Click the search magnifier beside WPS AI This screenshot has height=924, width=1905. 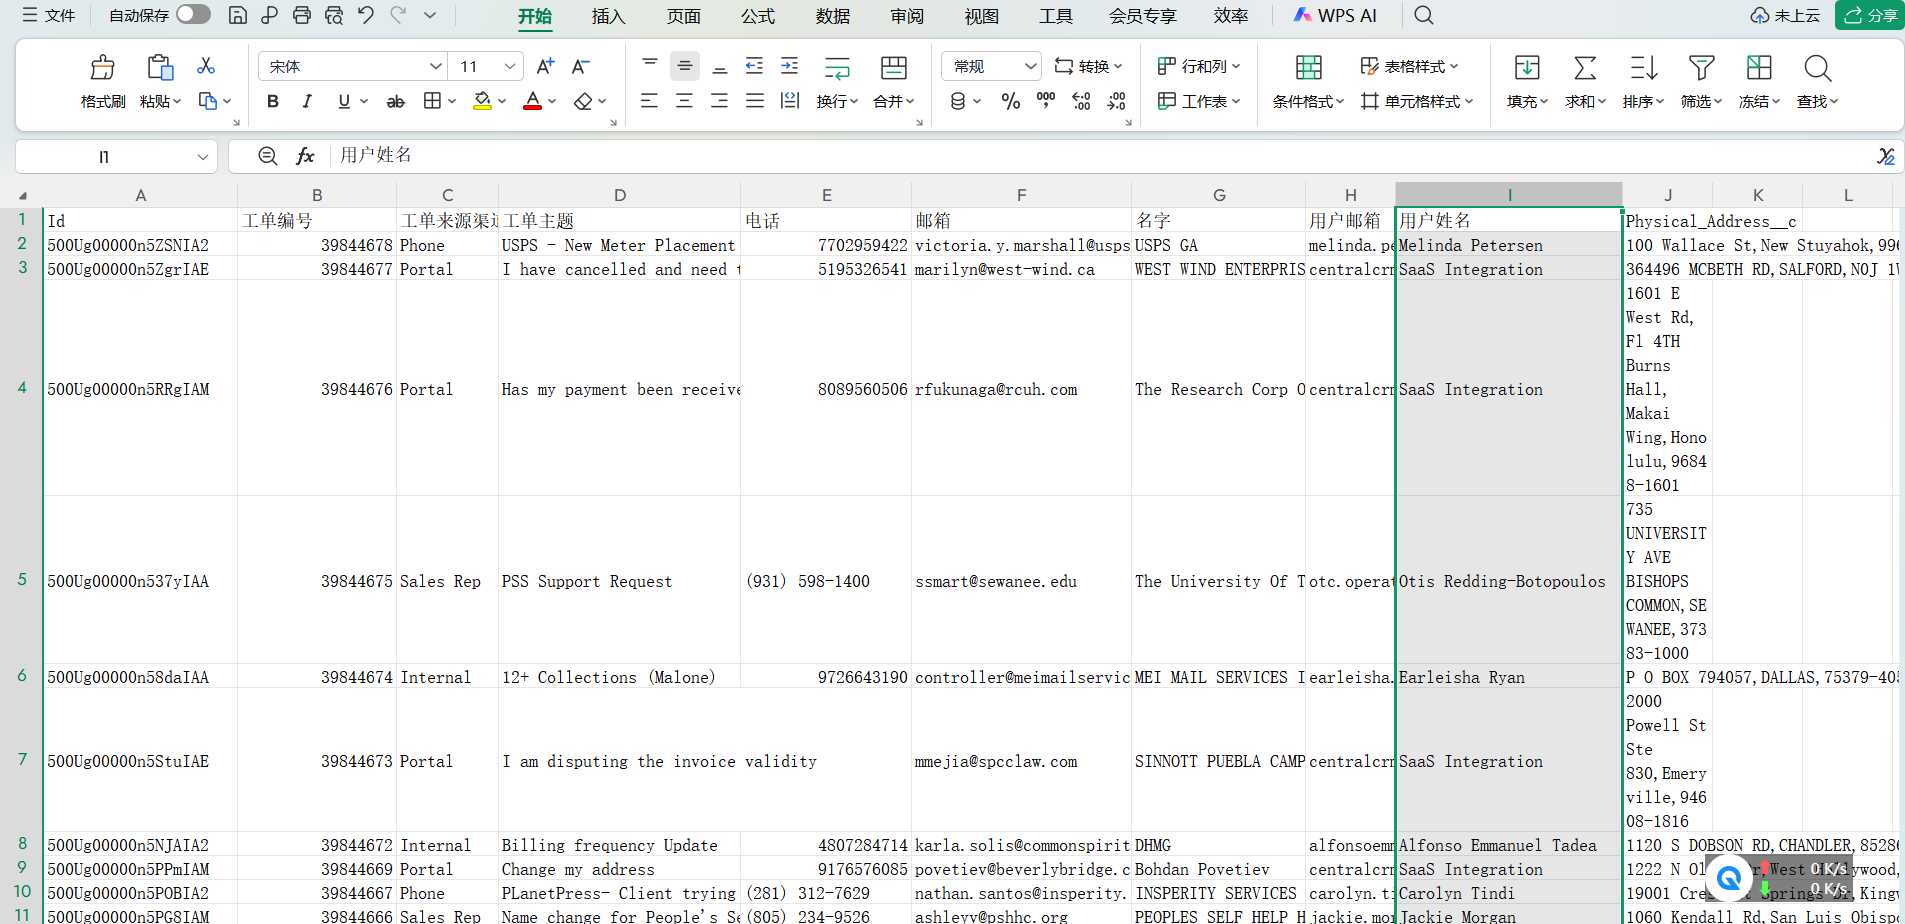click(1424, 15)
